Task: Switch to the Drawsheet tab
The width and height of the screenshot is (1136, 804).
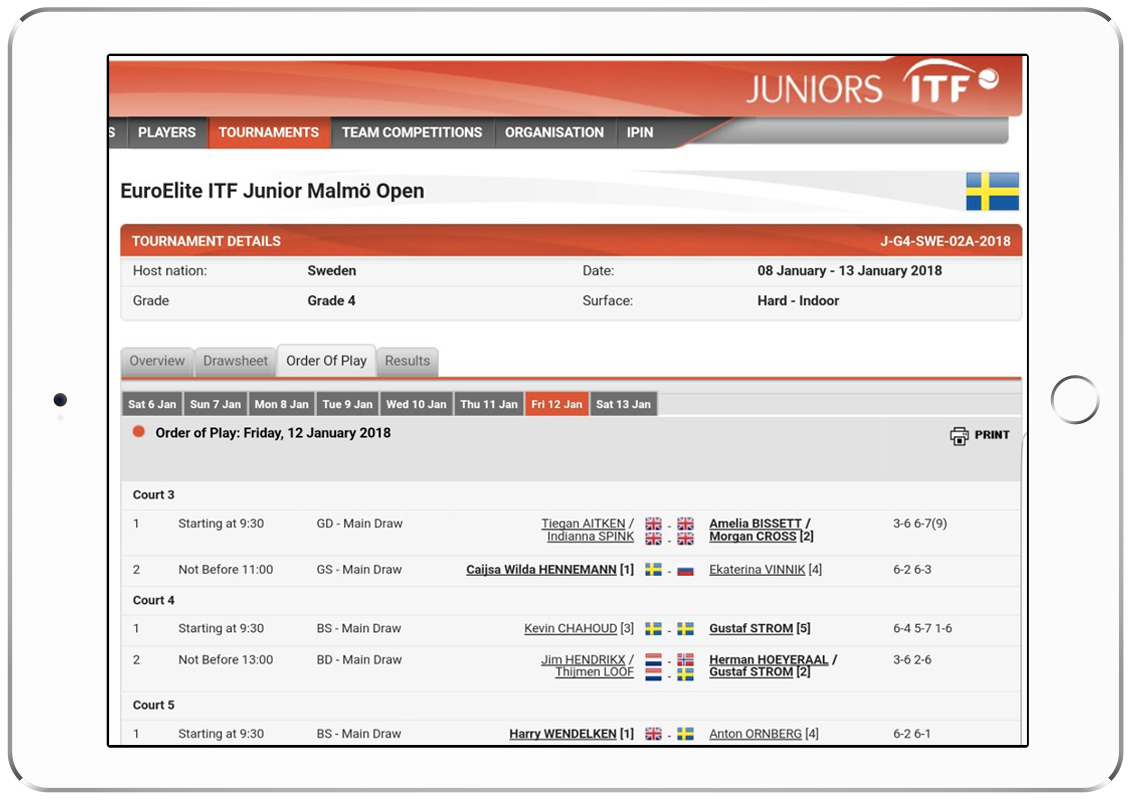Action: coord(234,361)
